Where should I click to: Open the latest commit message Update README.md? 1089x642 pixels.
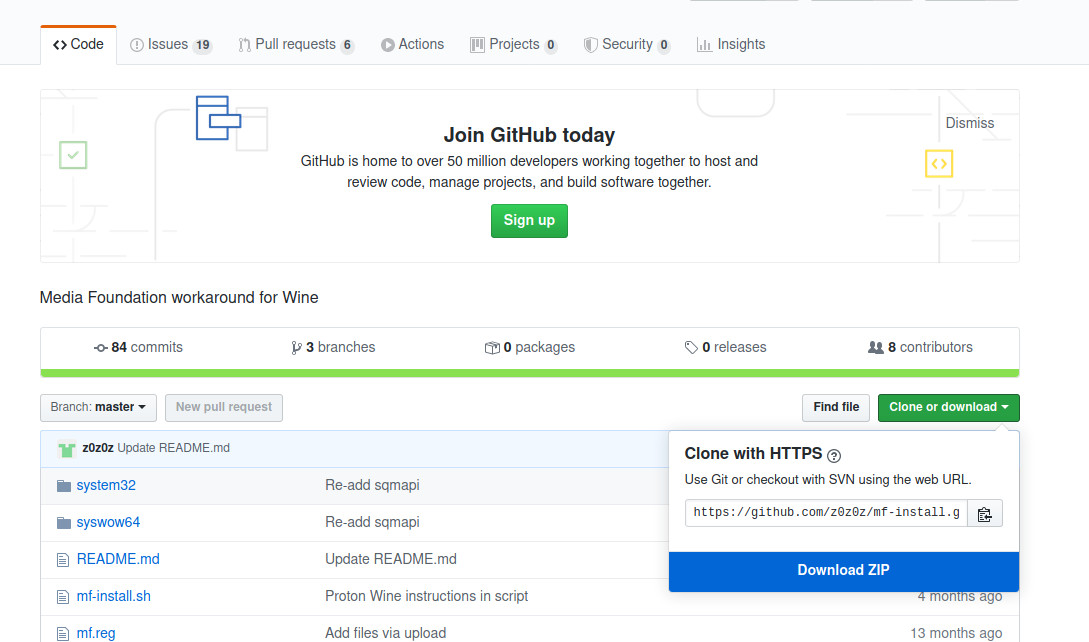pos(174,448)
